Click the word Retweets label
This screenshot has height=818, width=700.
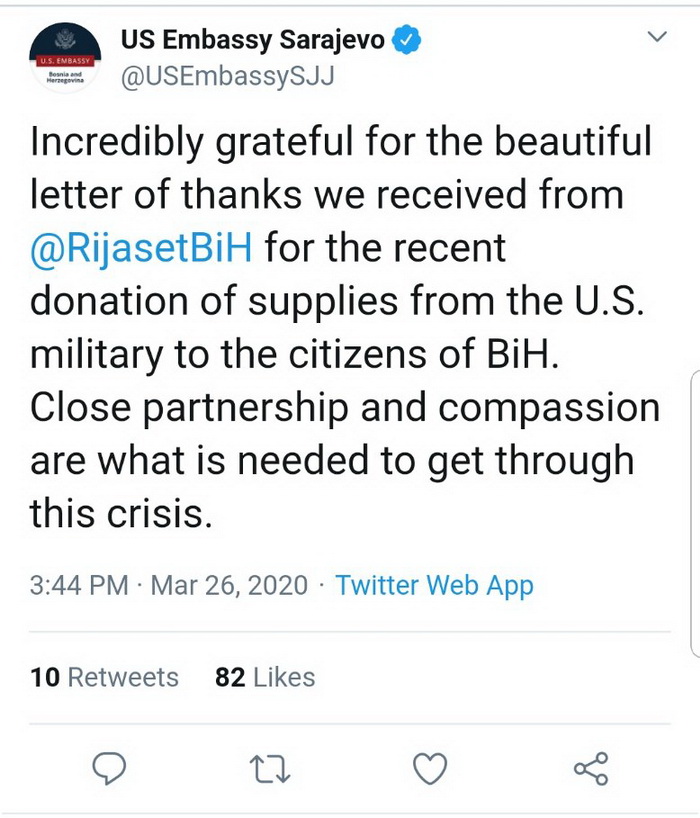(123, 677)
